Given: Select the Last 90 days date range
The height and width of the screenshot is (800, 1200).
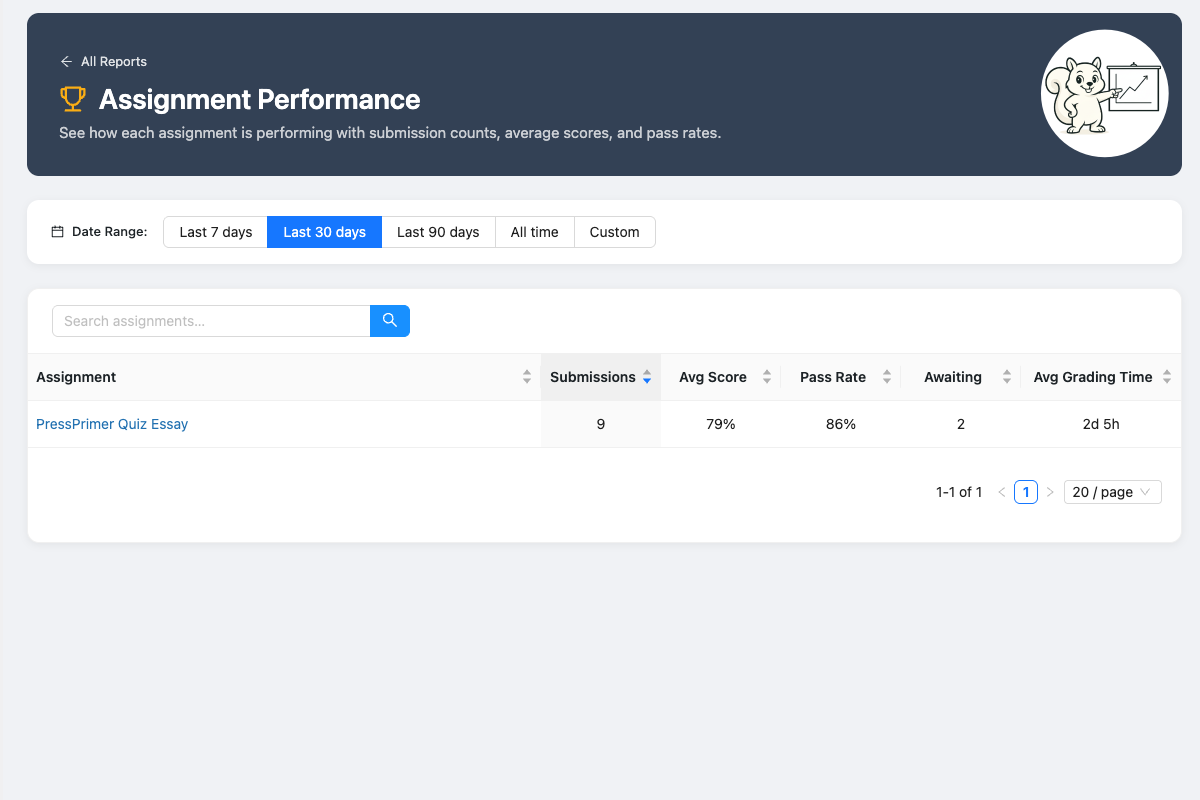Looking at the screenshot, I should click(x=438, y=231).
